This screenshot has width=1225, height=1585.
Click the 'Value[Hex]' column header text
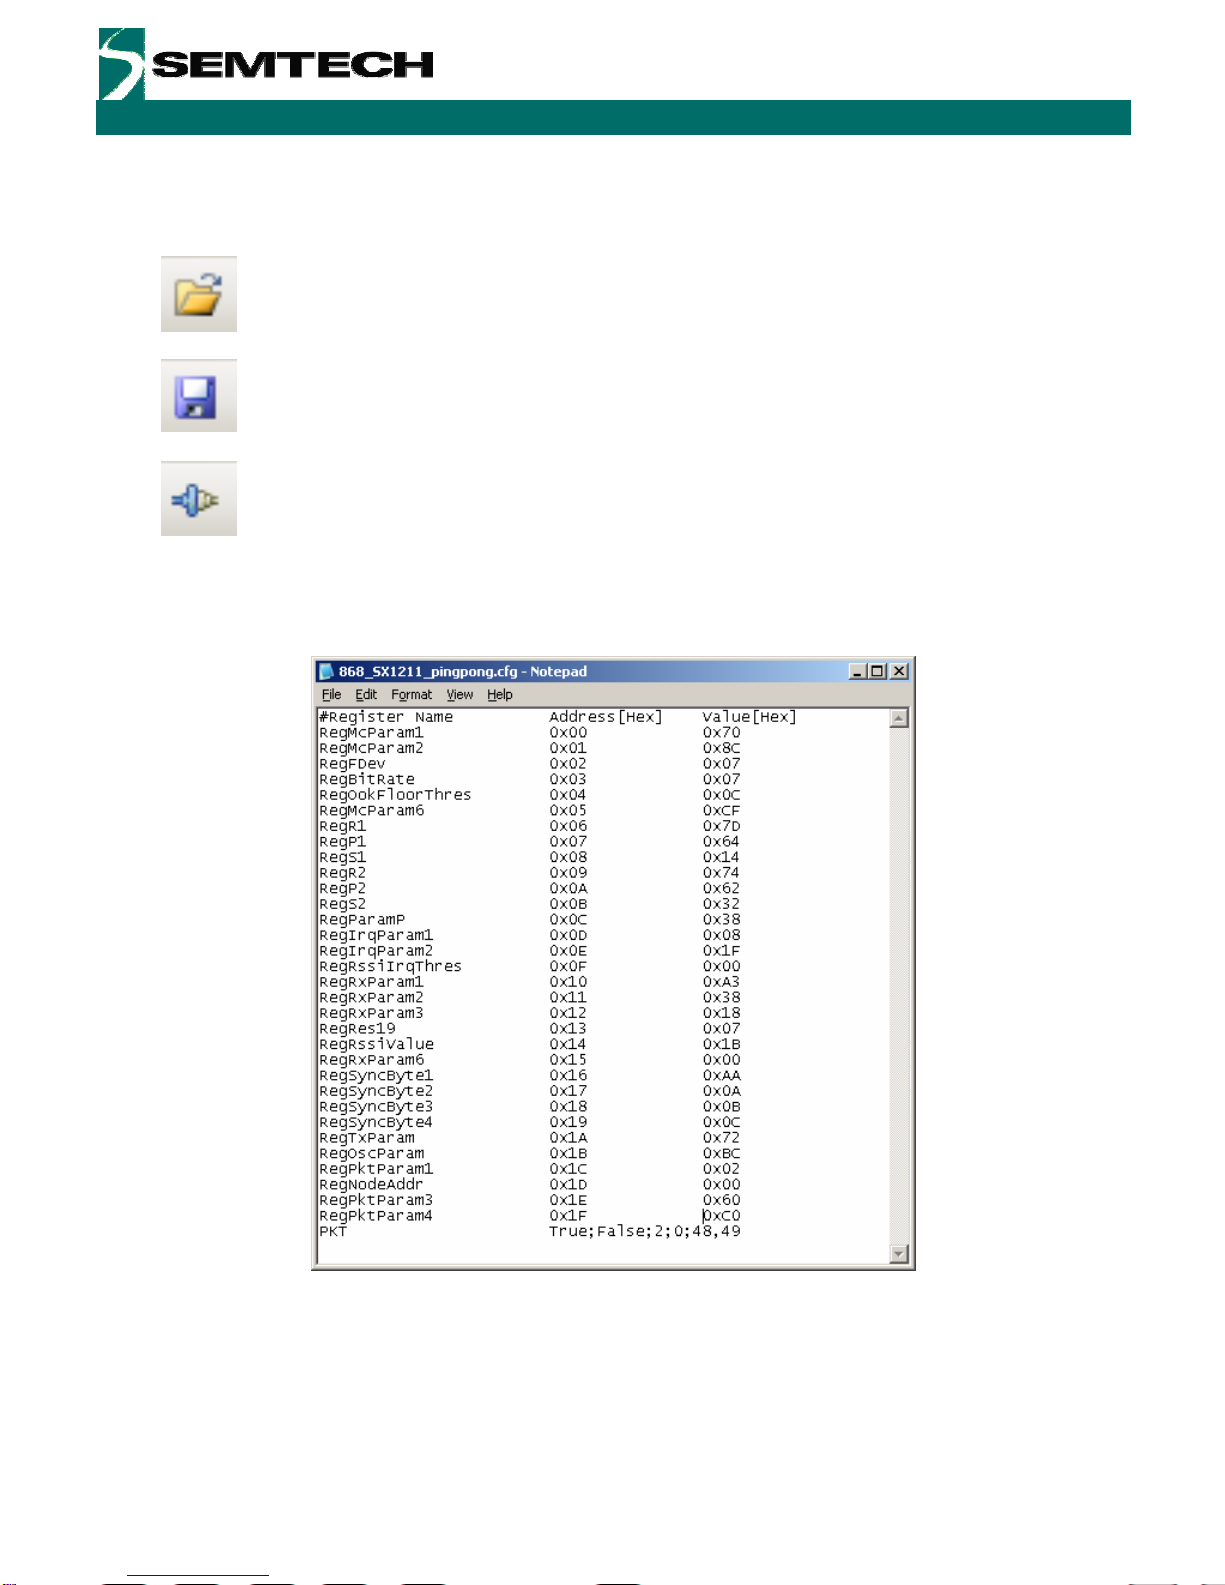pos(749,717)
